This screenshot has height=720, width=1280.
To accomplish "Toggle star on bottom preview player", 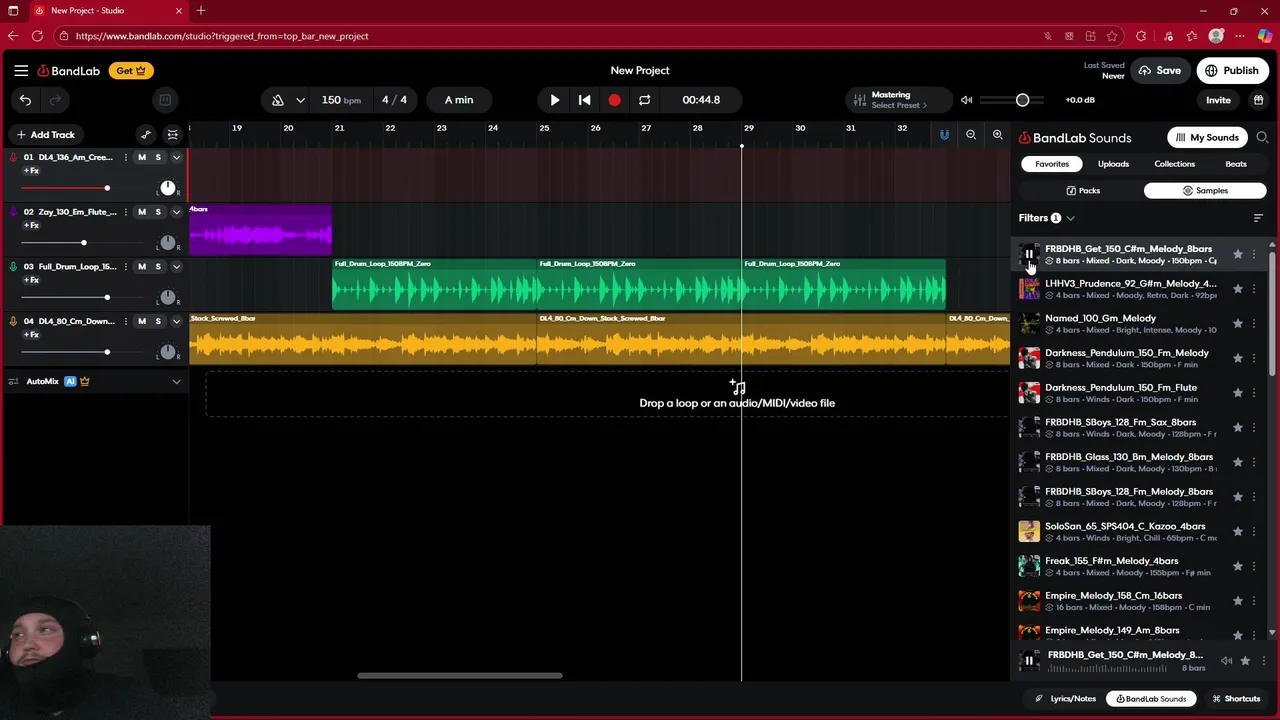I will point(1245,661).
